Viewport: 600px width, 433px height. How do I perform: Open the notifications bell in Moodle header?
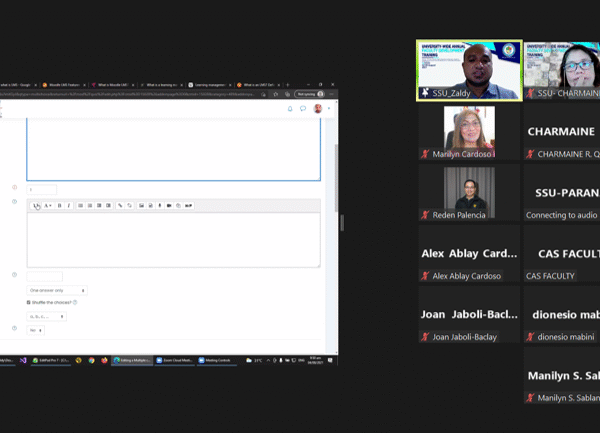[290, 109]
